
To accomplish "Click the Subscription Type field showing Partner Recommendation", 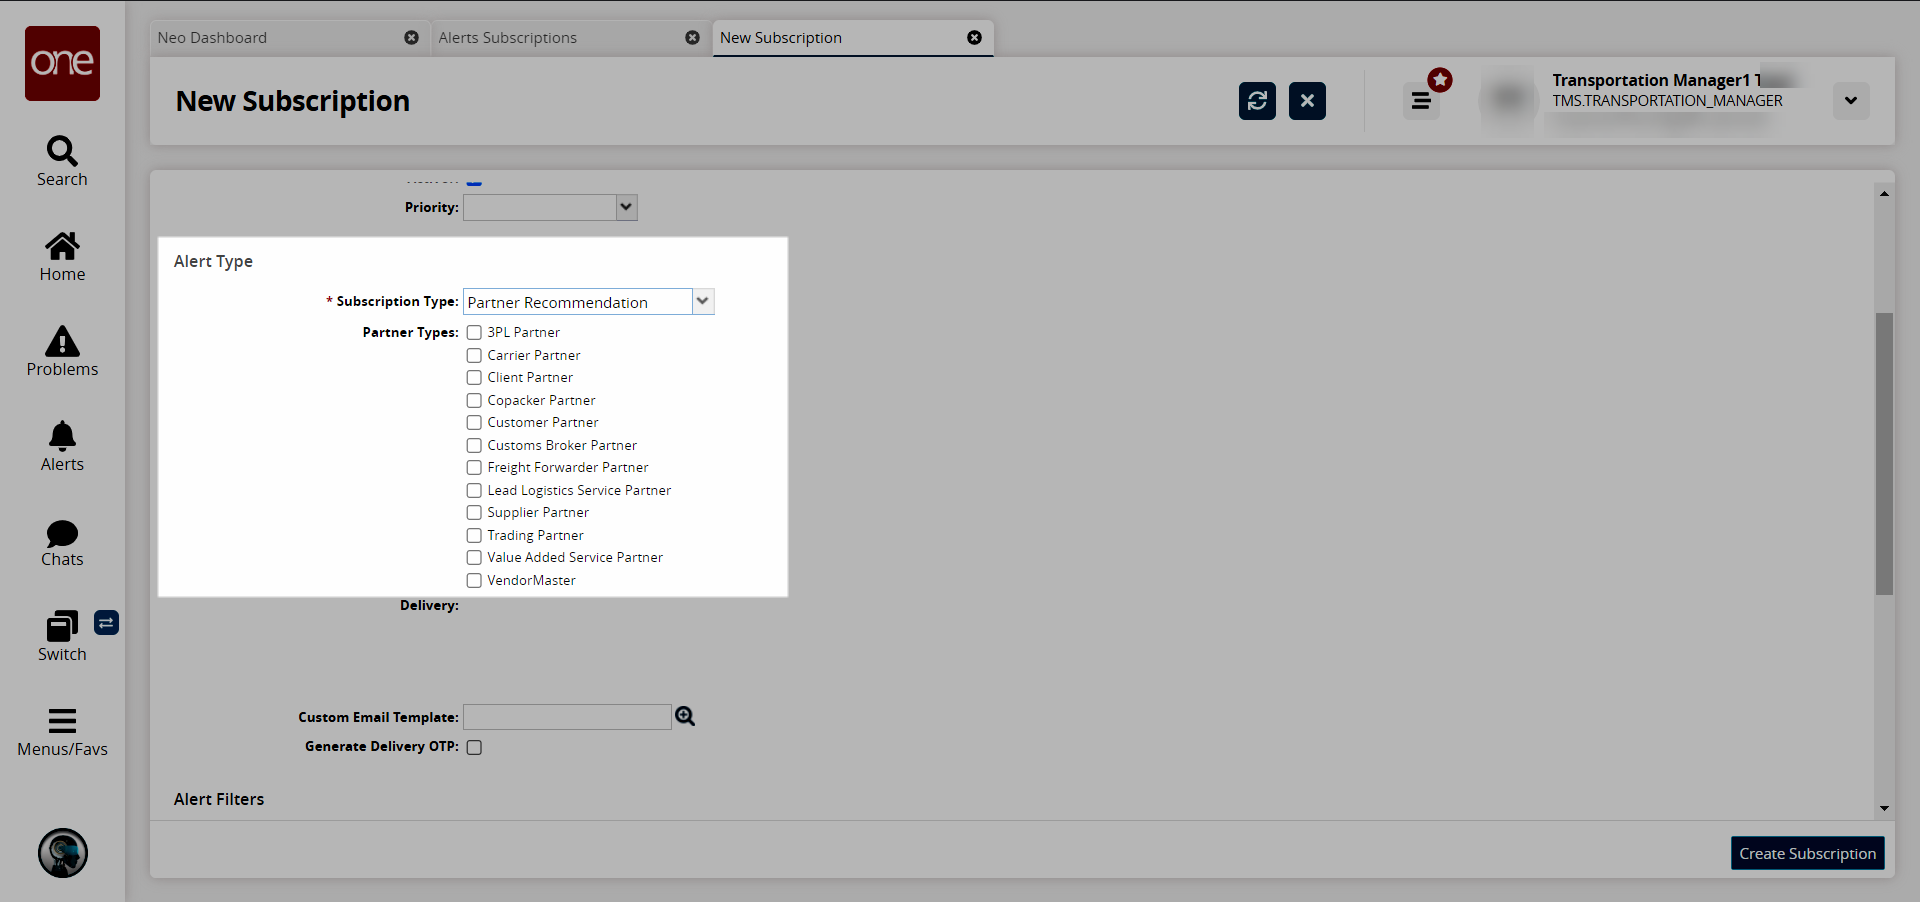I will coord(578,302).
